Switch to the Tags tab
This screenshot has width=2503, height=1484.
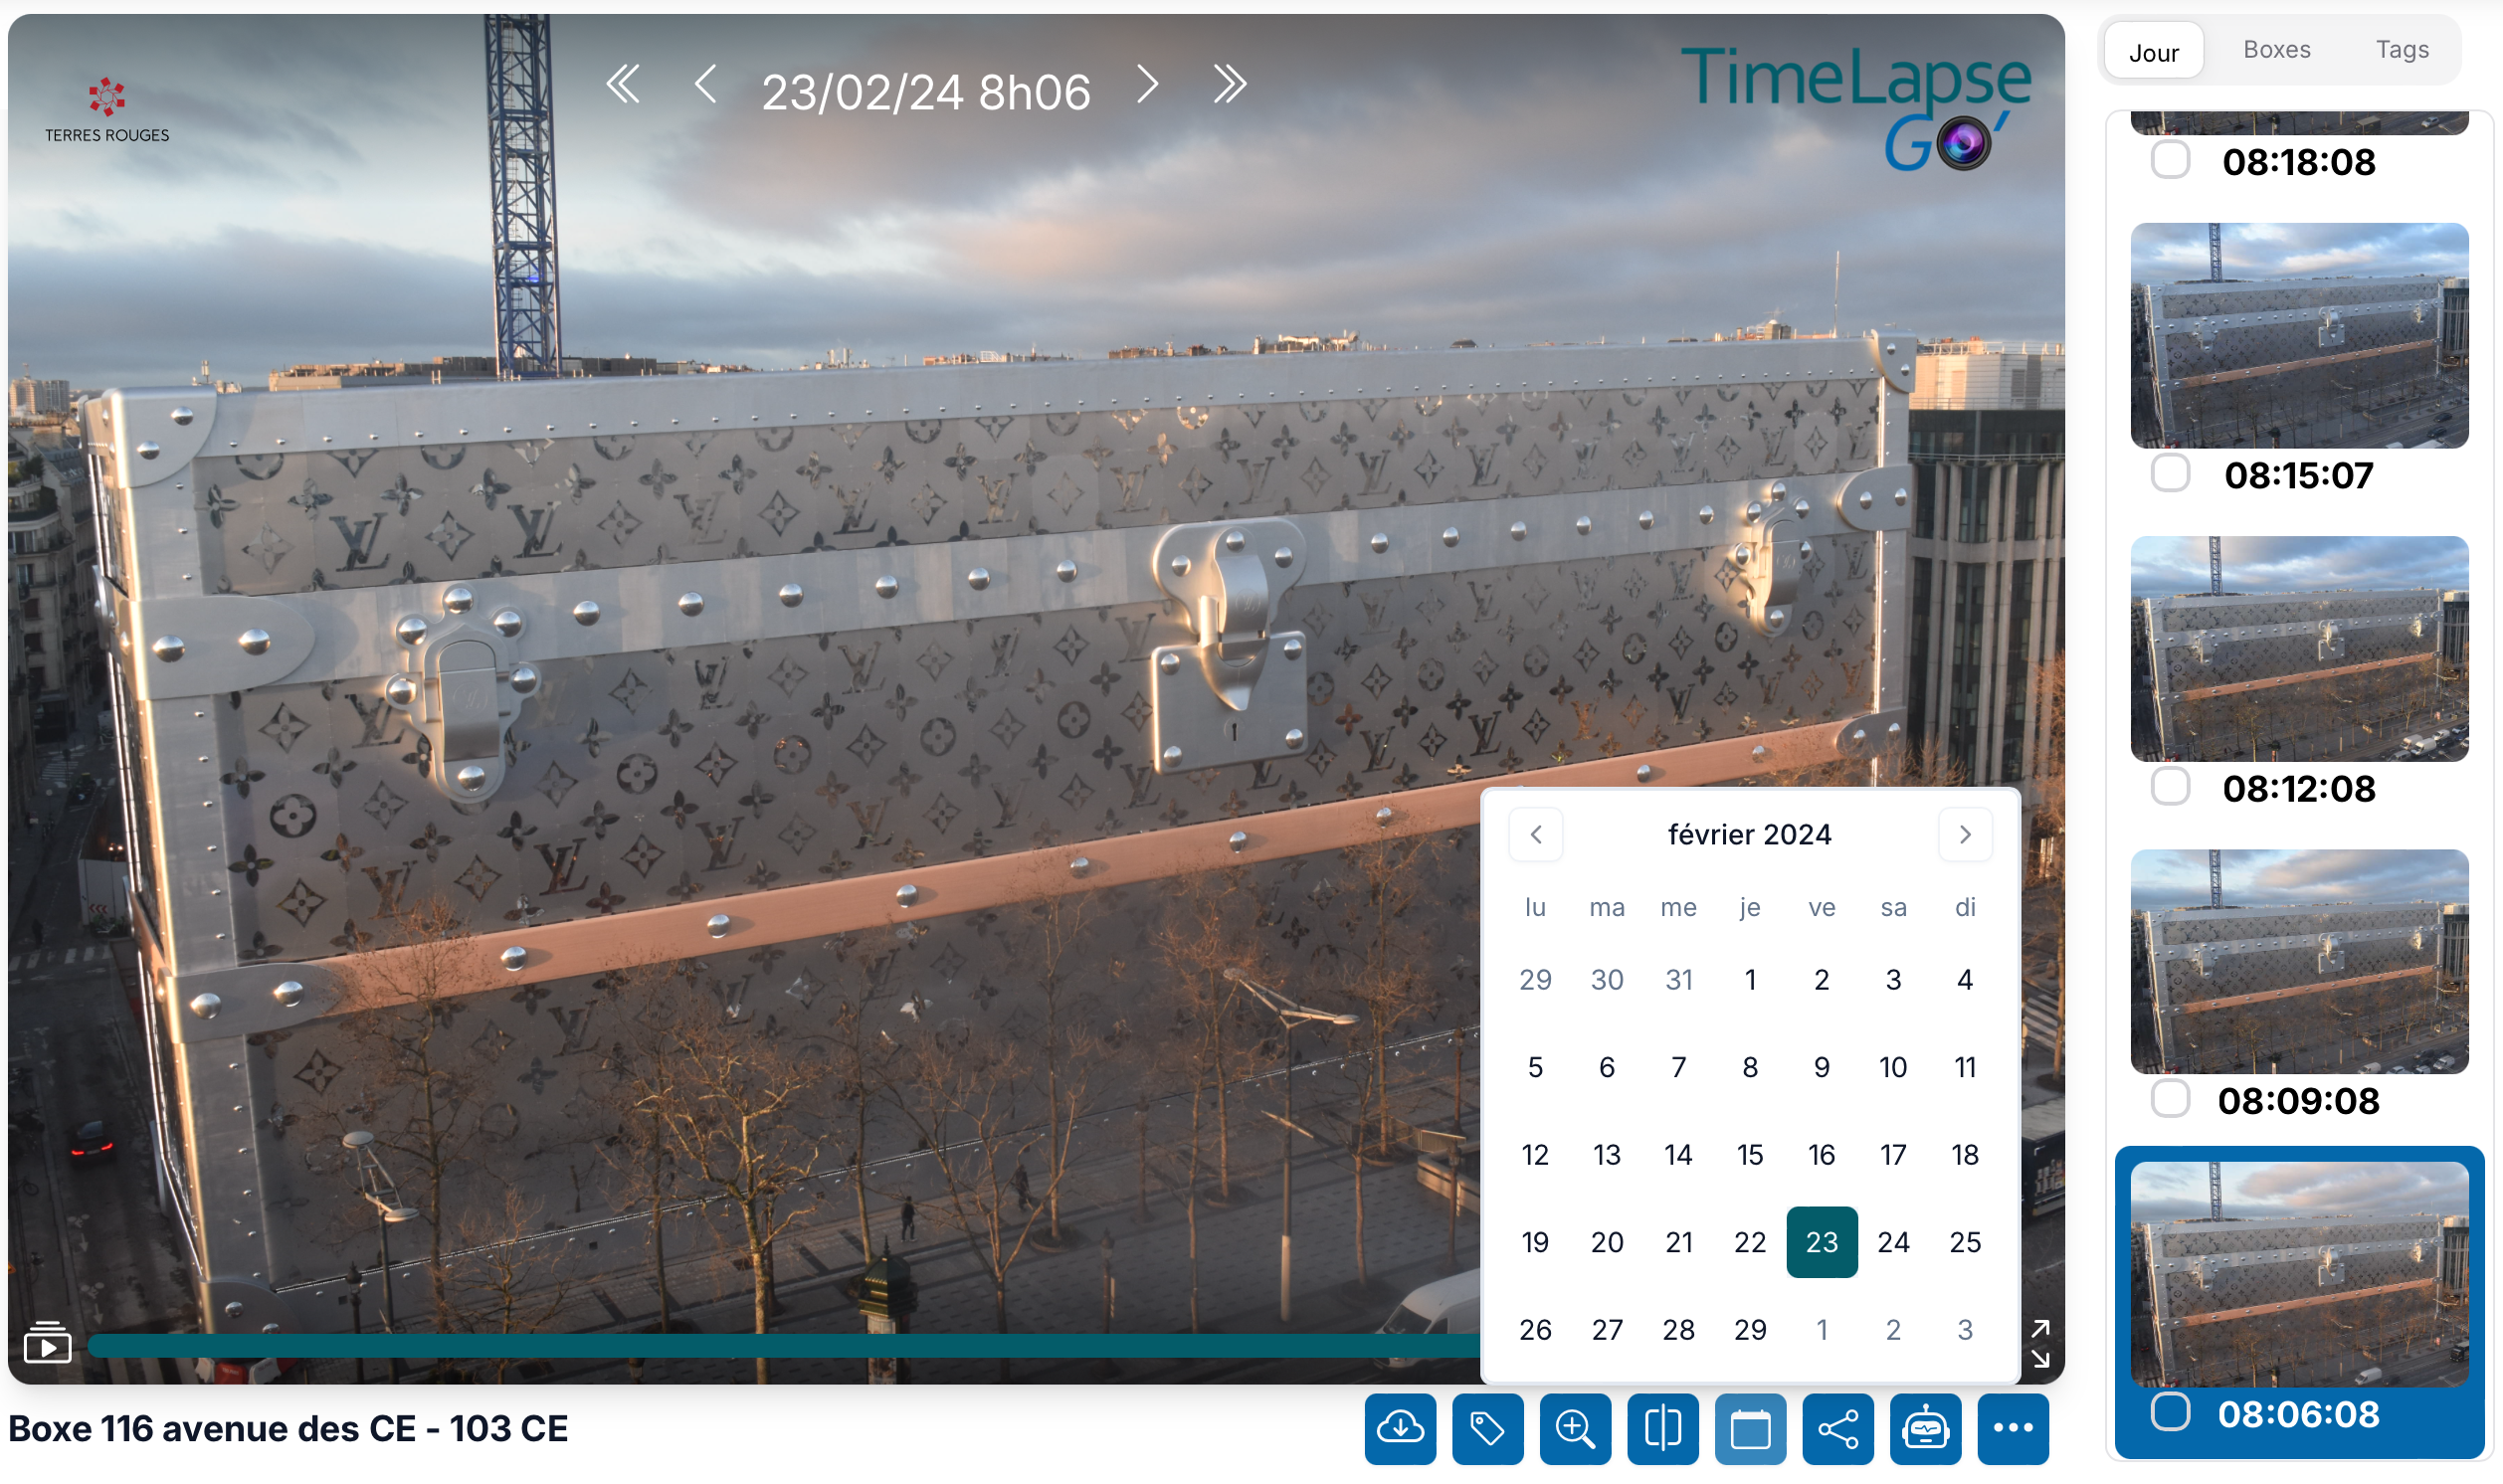pyautogui.click(x=2402, y=50)
